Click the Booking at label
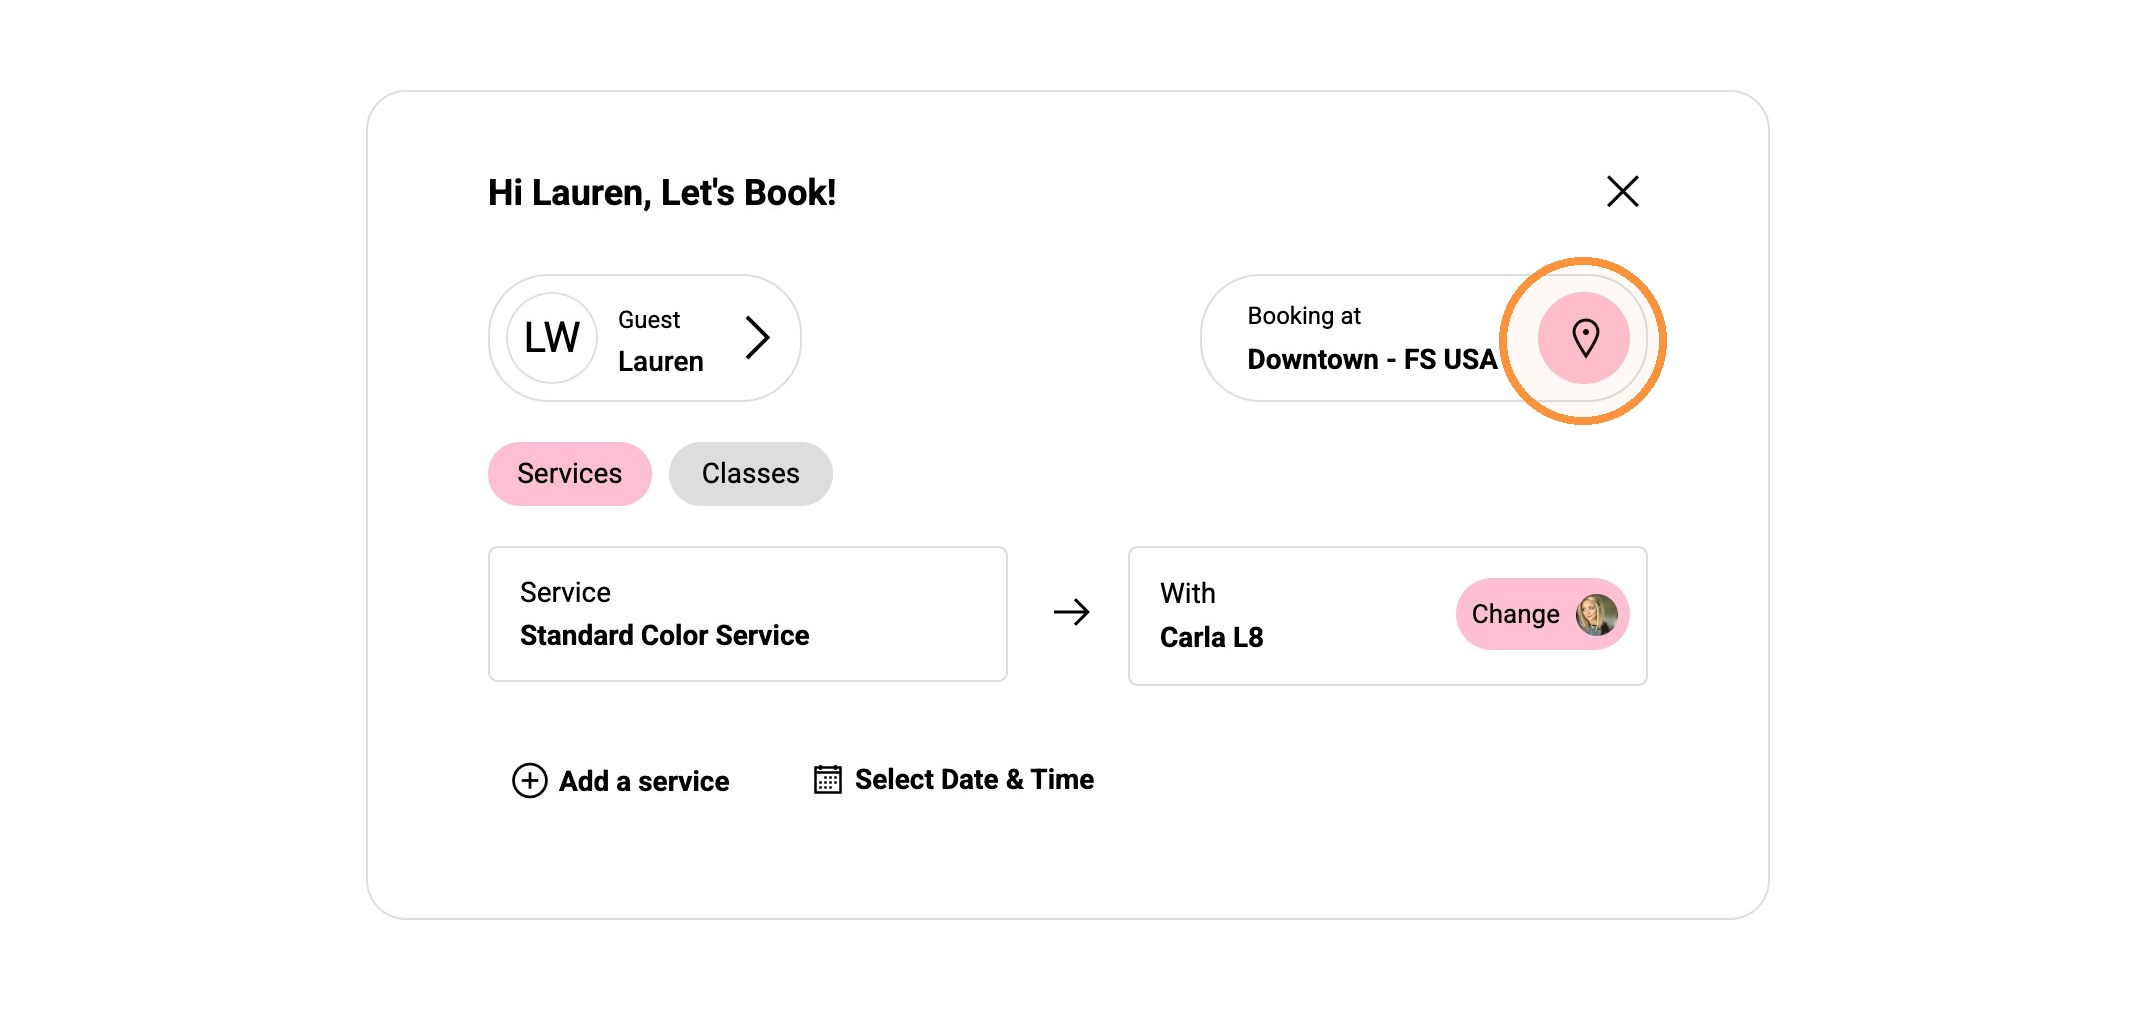 click(x=1304, y=316)
